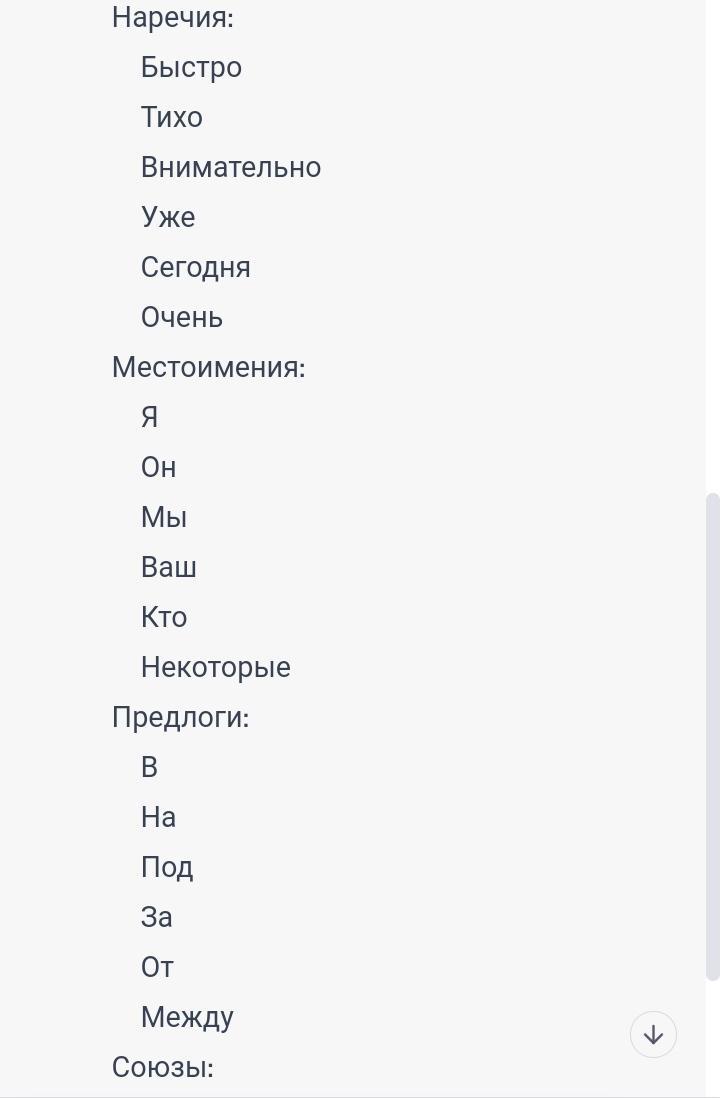Select the pronoun «Я»
Image resolution: width=720 pixels, height=1098 pixels.
(150, 418)
